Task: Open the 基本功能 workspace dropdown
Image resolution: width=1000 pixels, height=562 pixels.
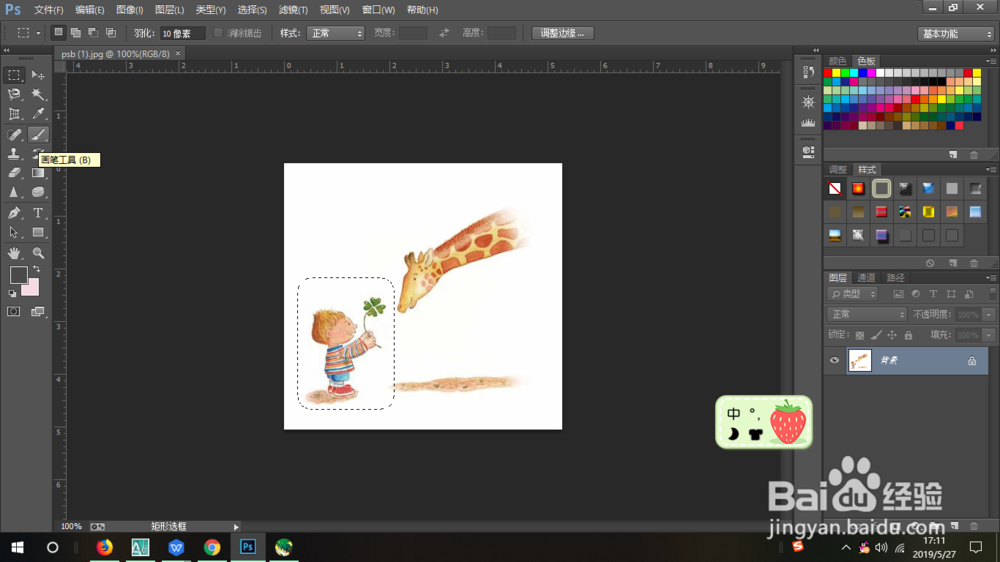Action: (x=955, y=34)
